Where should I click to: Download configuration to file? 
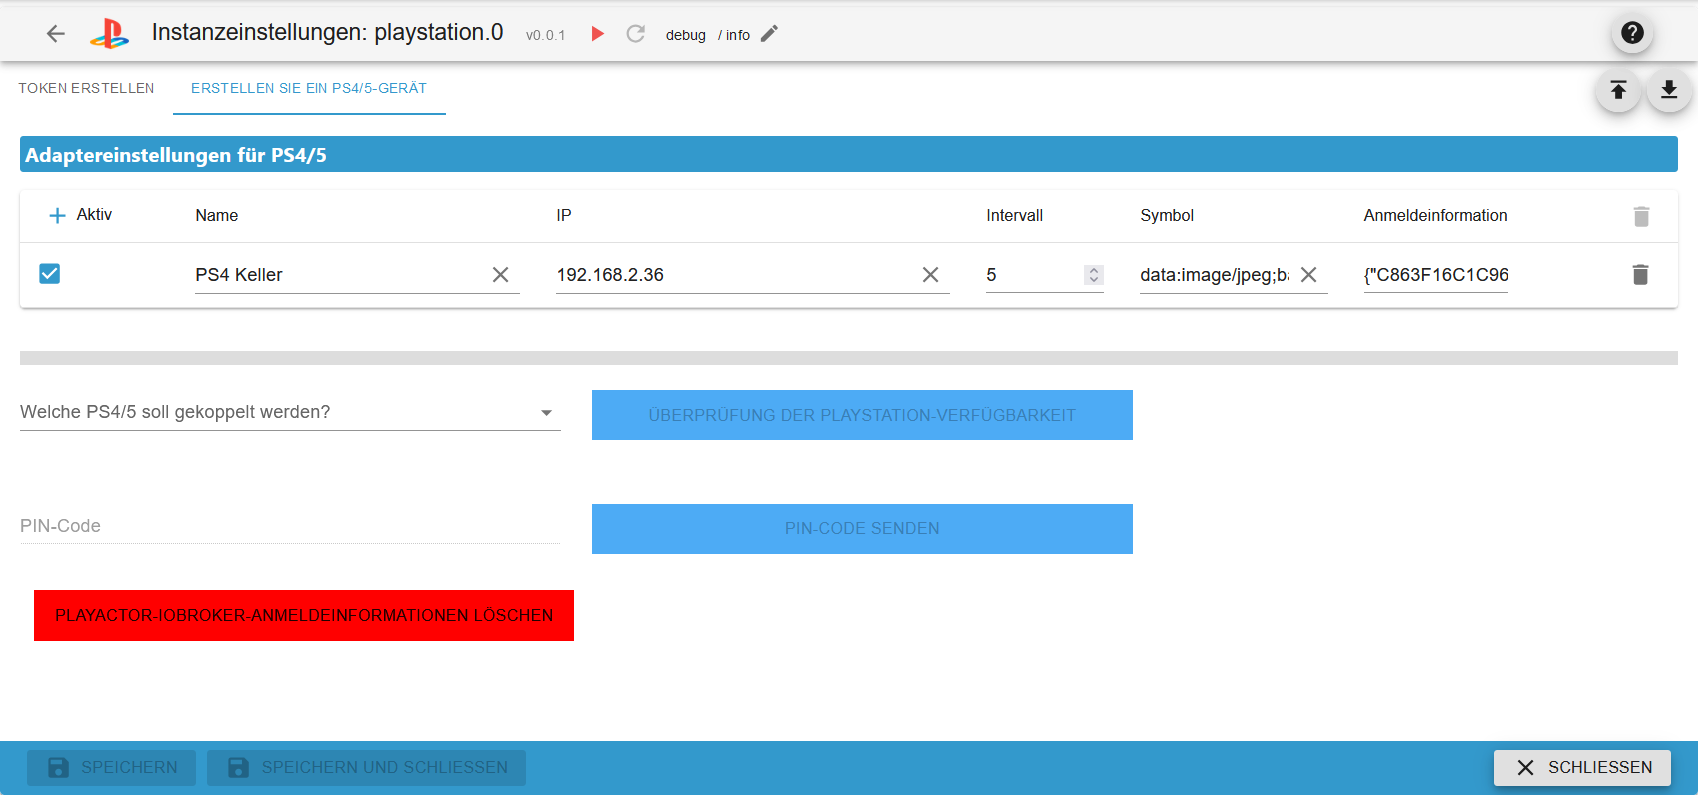(x=1669, y=91)
